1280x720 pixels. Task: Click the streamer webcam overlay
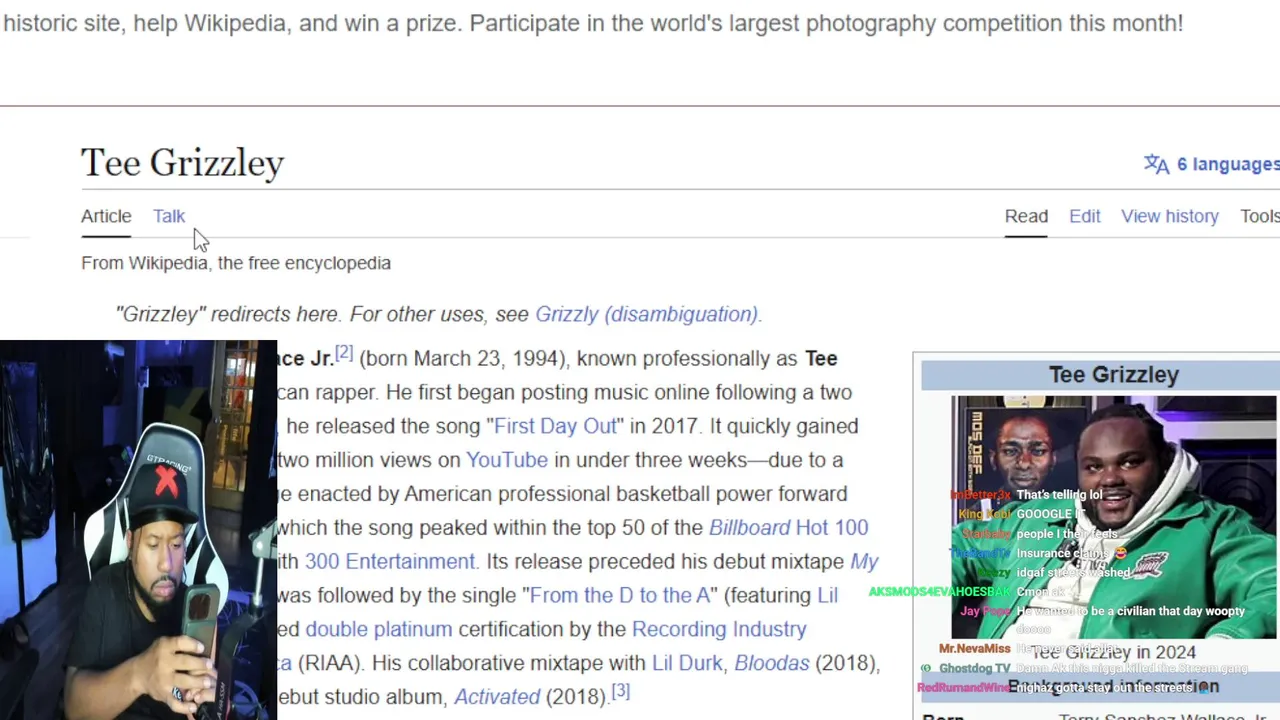(x=138, y=530)
